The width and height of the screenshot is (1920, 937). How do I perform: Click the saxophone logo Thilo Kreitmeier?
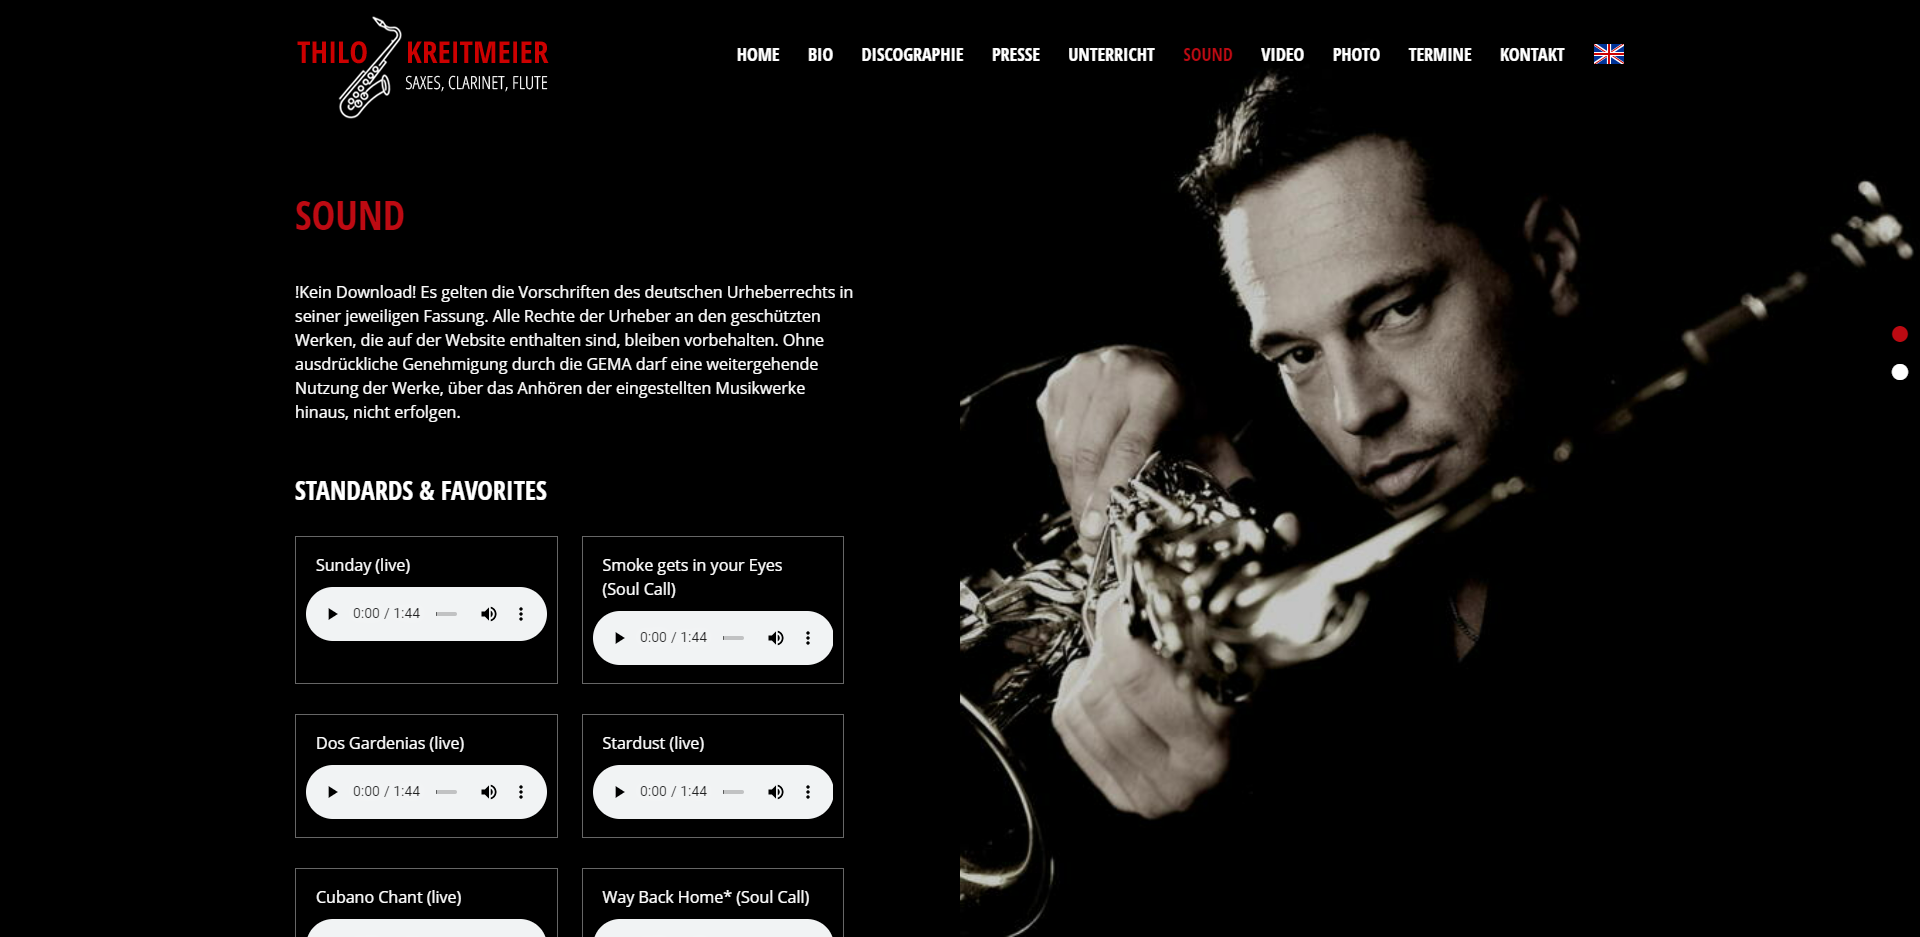[x=422, y=67]
